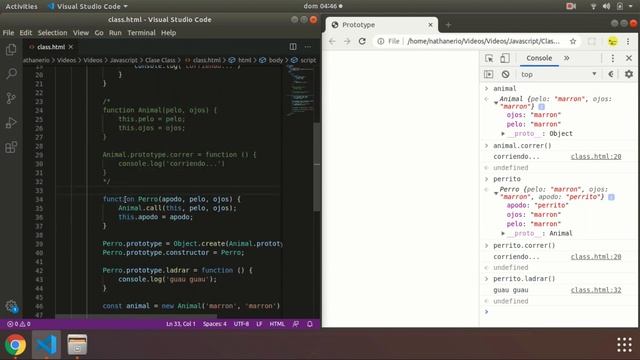Open the class.html:32 source link
Image resolution: width=640 pixels, height=360 pixels.
[596, 290]
